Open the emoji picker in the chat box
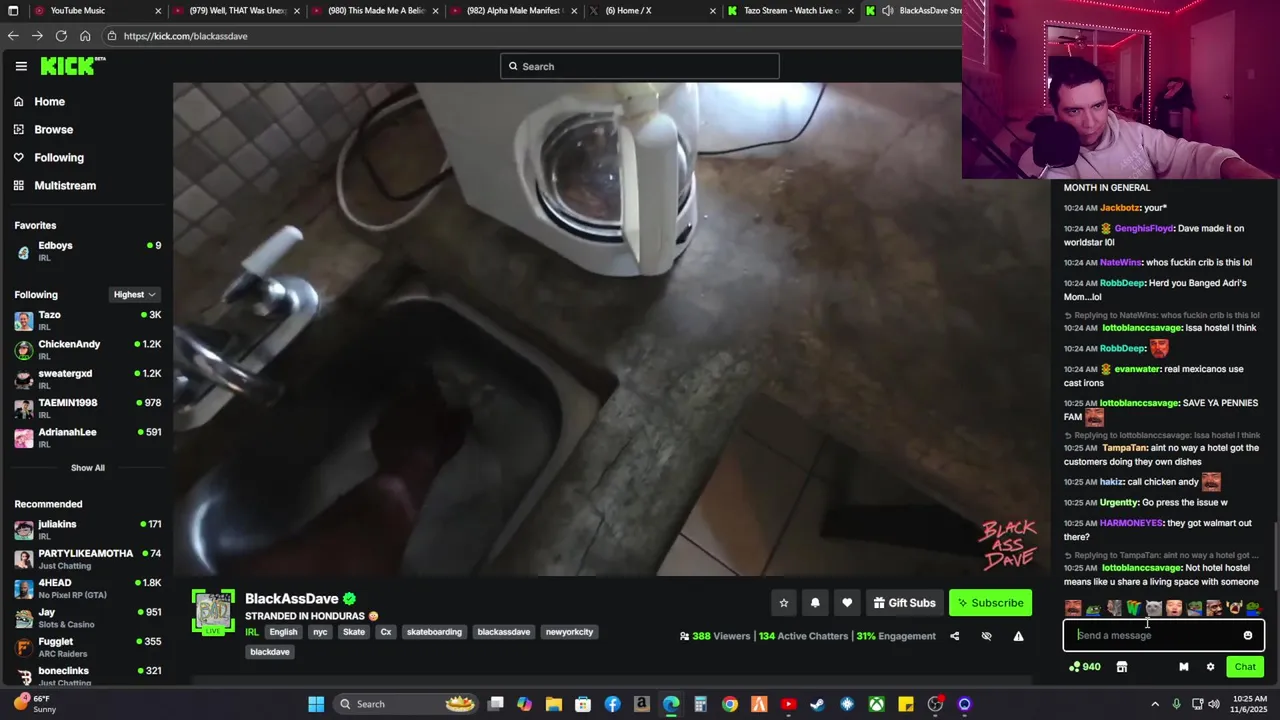This screenshot has width=1280, height=720. (1248, 635)
